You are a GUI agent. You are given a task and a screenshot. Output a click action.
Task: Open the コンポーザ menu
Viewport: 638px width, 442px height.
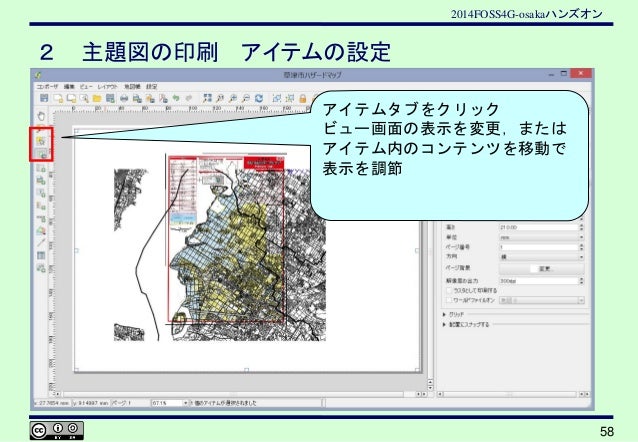47,87
